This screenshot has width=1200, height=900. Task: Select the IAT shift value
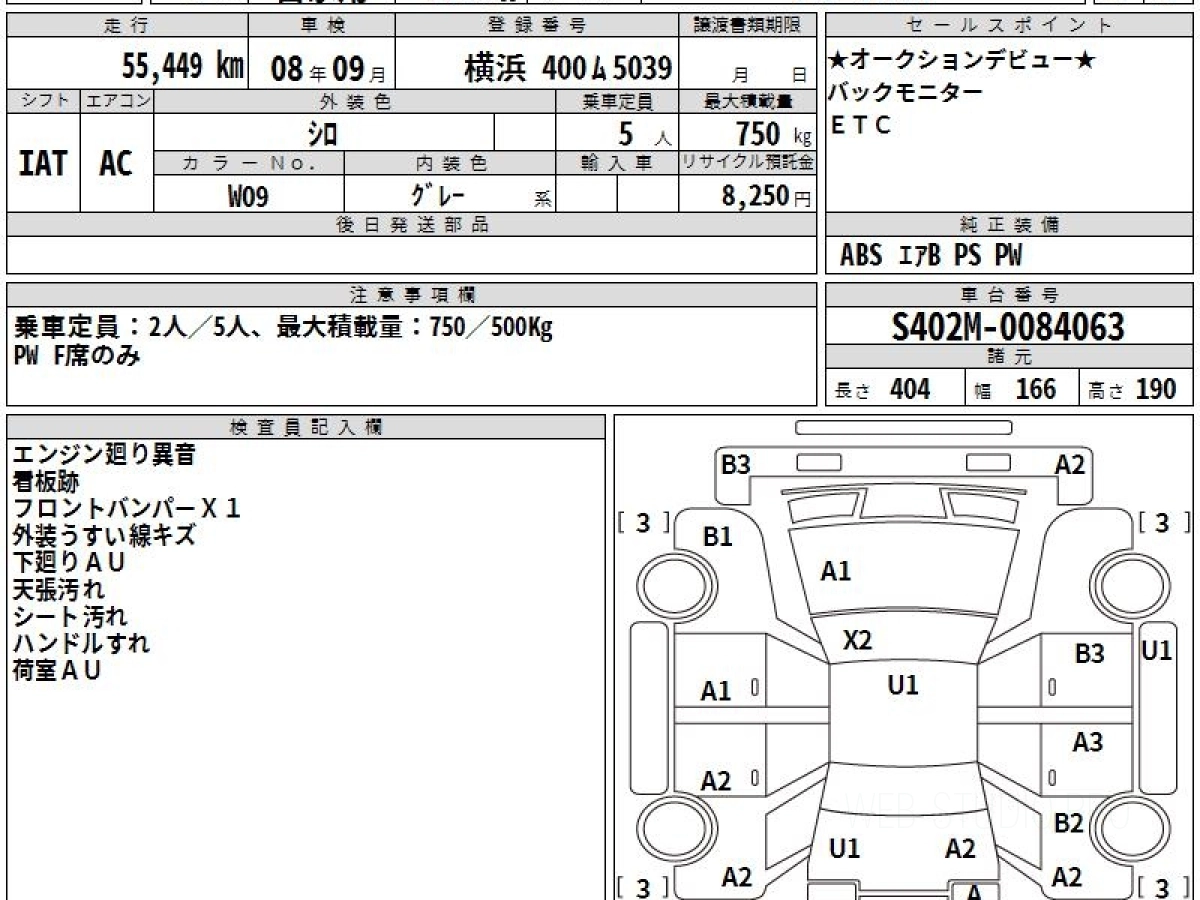43,164
